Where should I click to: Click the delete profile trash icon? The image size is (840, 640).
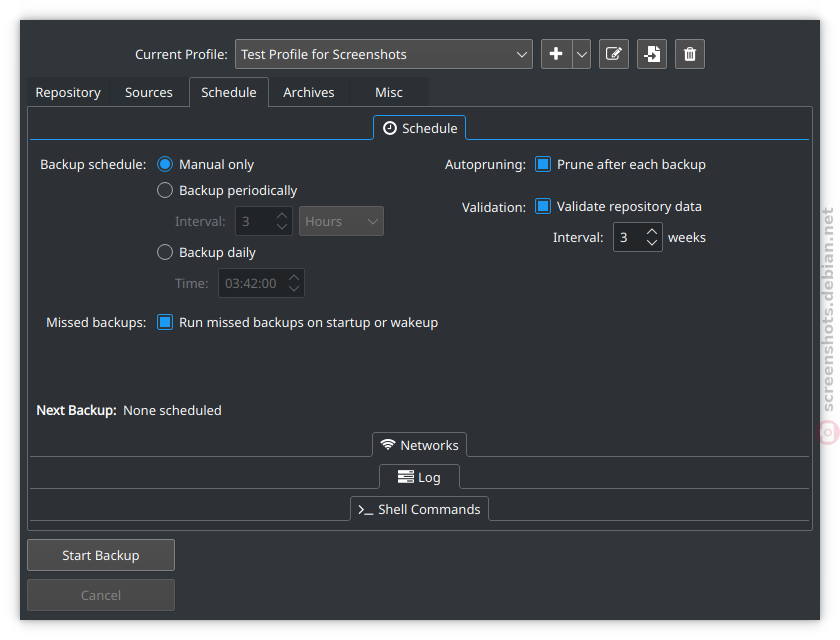(x=690, y=54)
